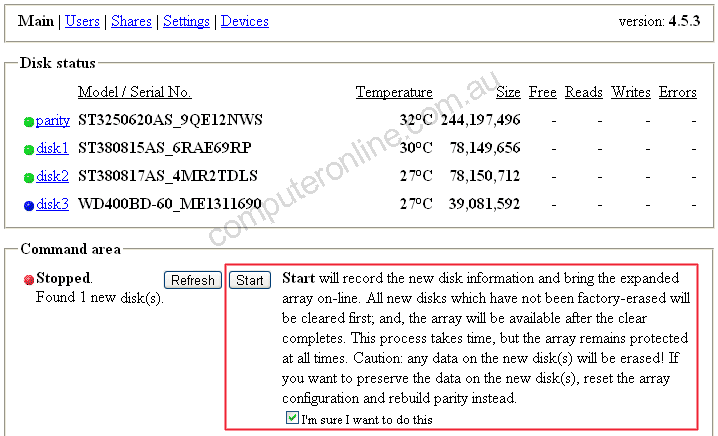The width and height of the screenshot is (718, 436).
Task: Open the disk3 link
Action: [53, 205]
